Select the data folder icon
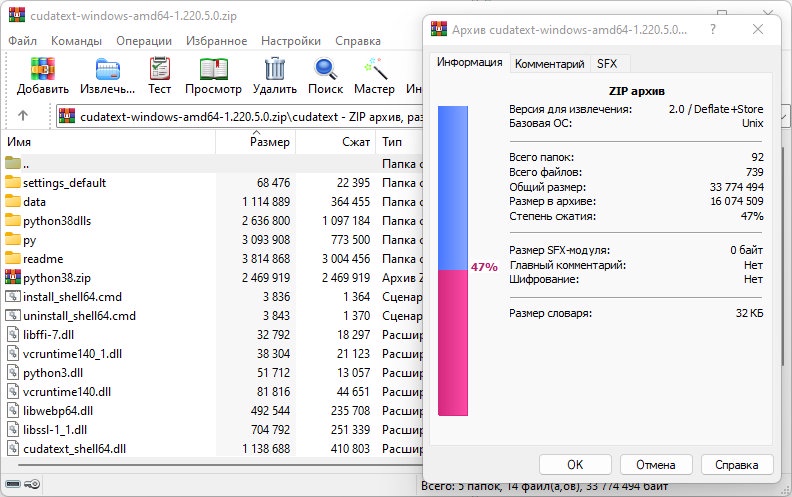The height and width of the screenshot is (497, 792). pyautogui.click(x=13, y=202)
